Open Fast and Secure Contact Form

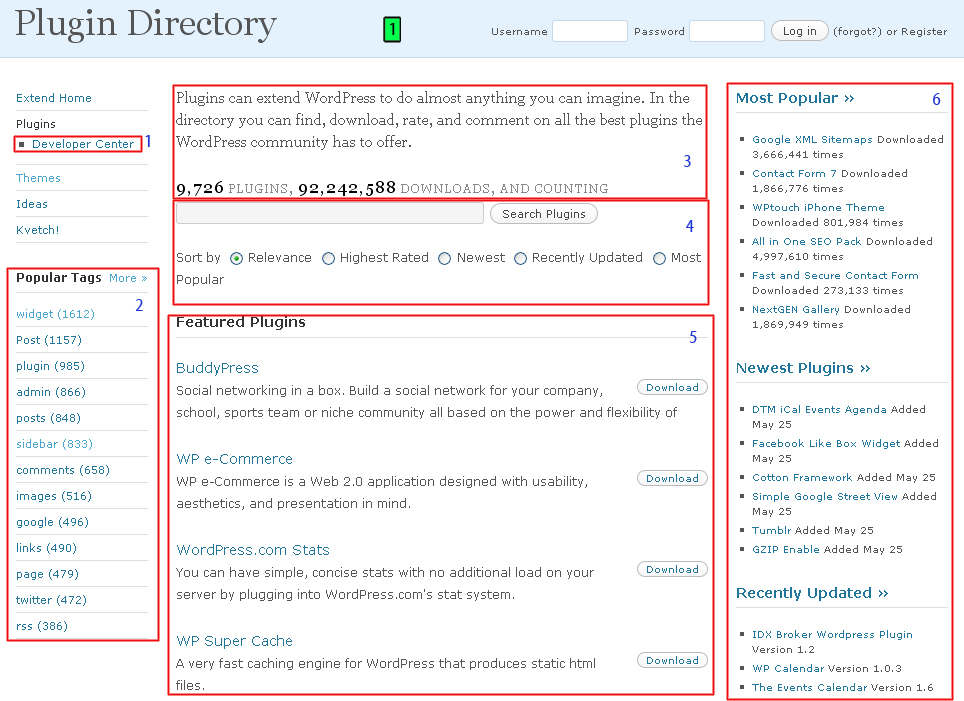click(835, 275)
